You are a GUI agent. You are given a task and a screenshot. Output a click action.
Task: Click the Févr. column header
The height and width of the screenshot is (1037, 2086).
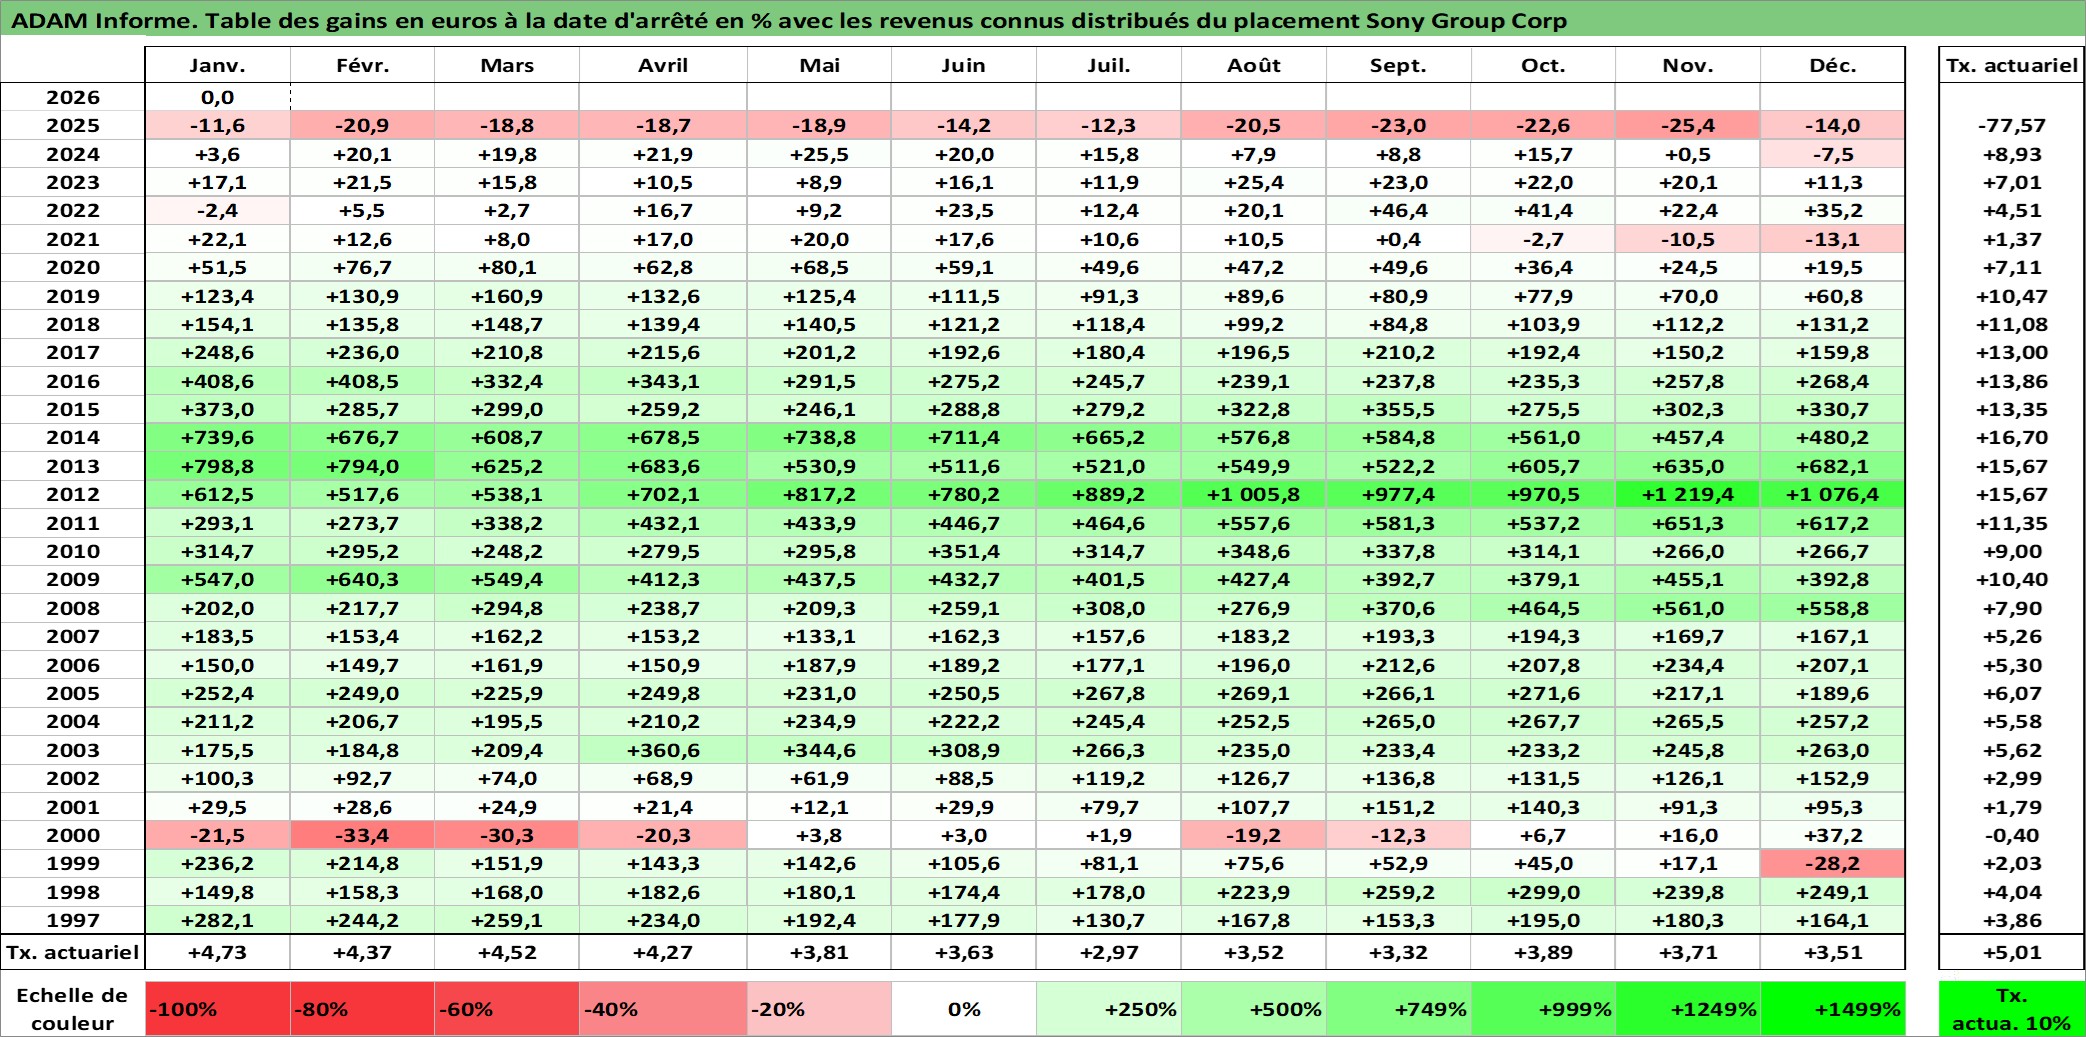point(362,65)
